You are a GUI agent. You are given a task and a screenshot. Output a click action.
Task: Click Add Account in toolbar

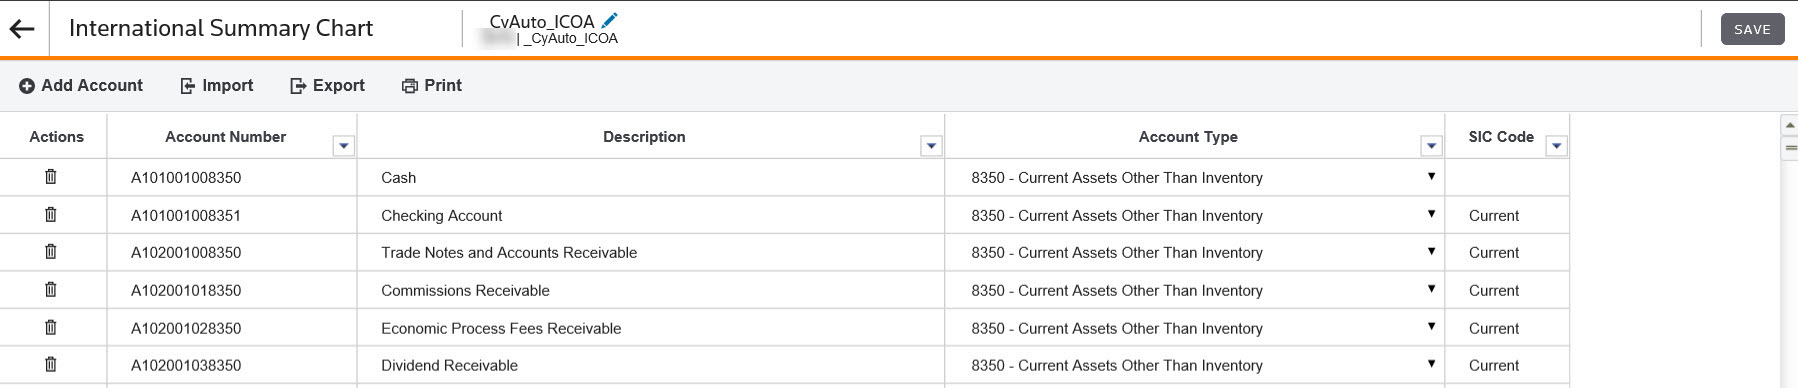[x=81, y=86]
